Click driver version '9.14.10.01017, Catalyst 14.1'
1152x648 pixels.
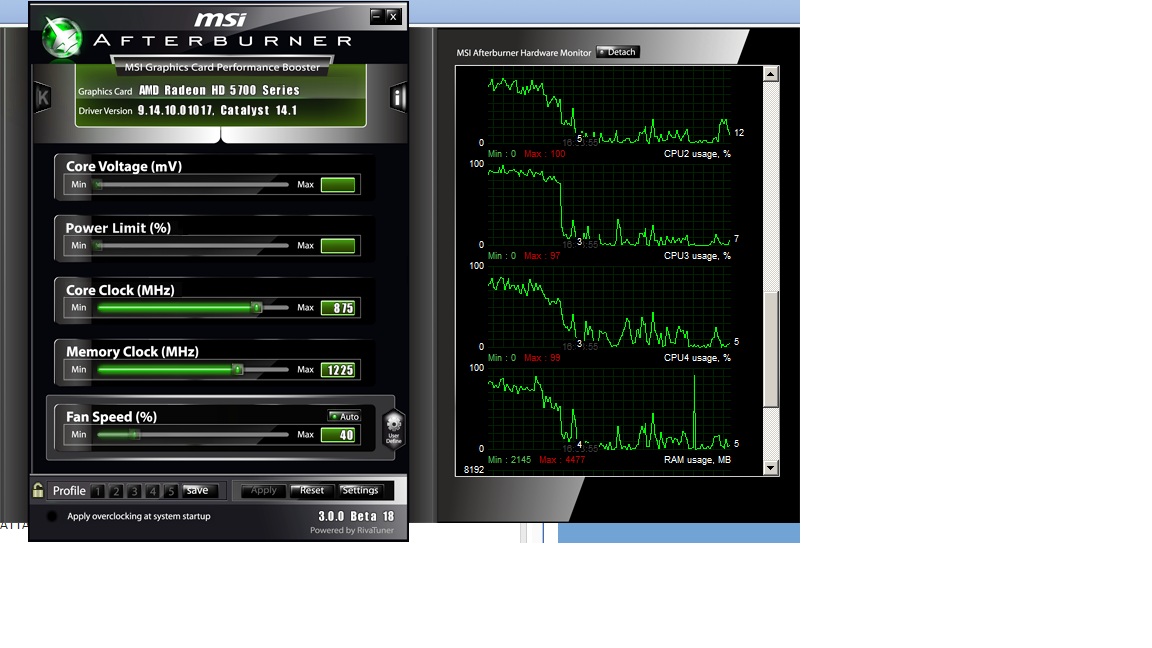(217, 110)
